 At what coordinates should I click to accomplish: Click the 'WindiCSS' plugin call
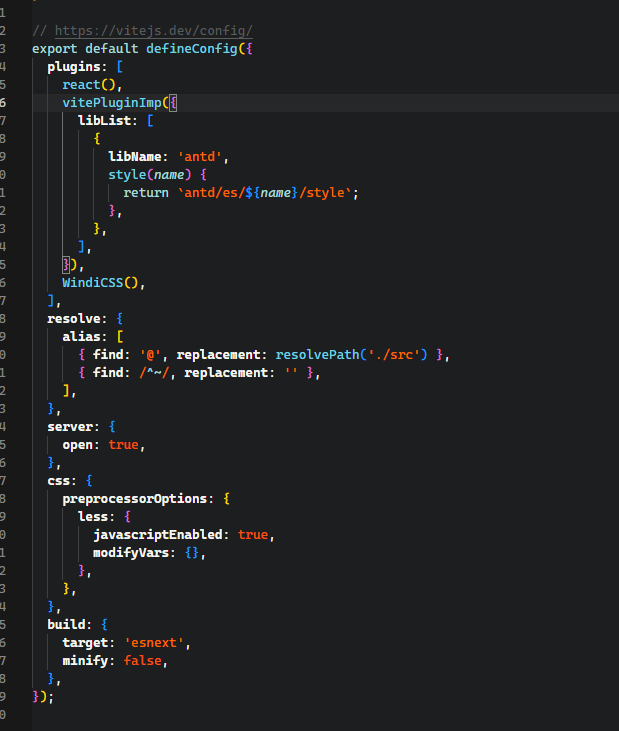coord(93,283)
